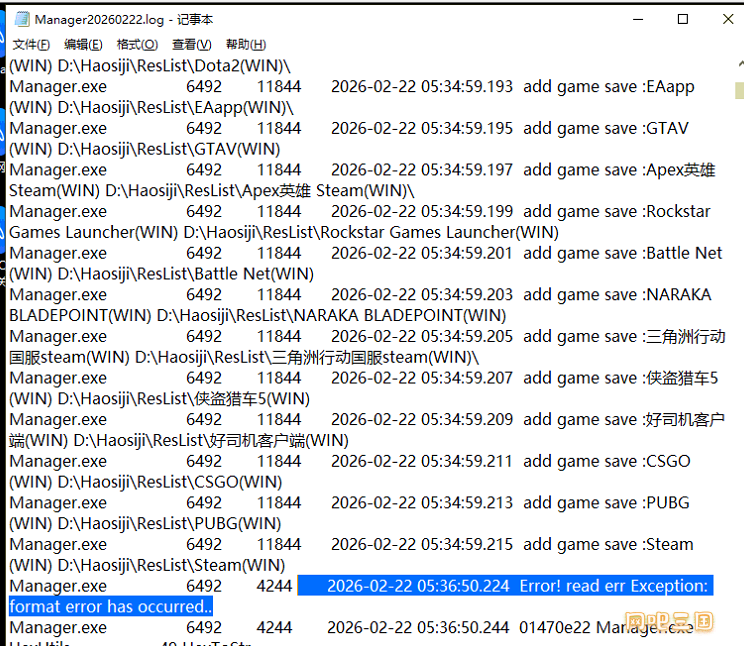Click the 'format error has occurred..' text
This screenshot has height=646, width=744.
(x=111, y=607)
